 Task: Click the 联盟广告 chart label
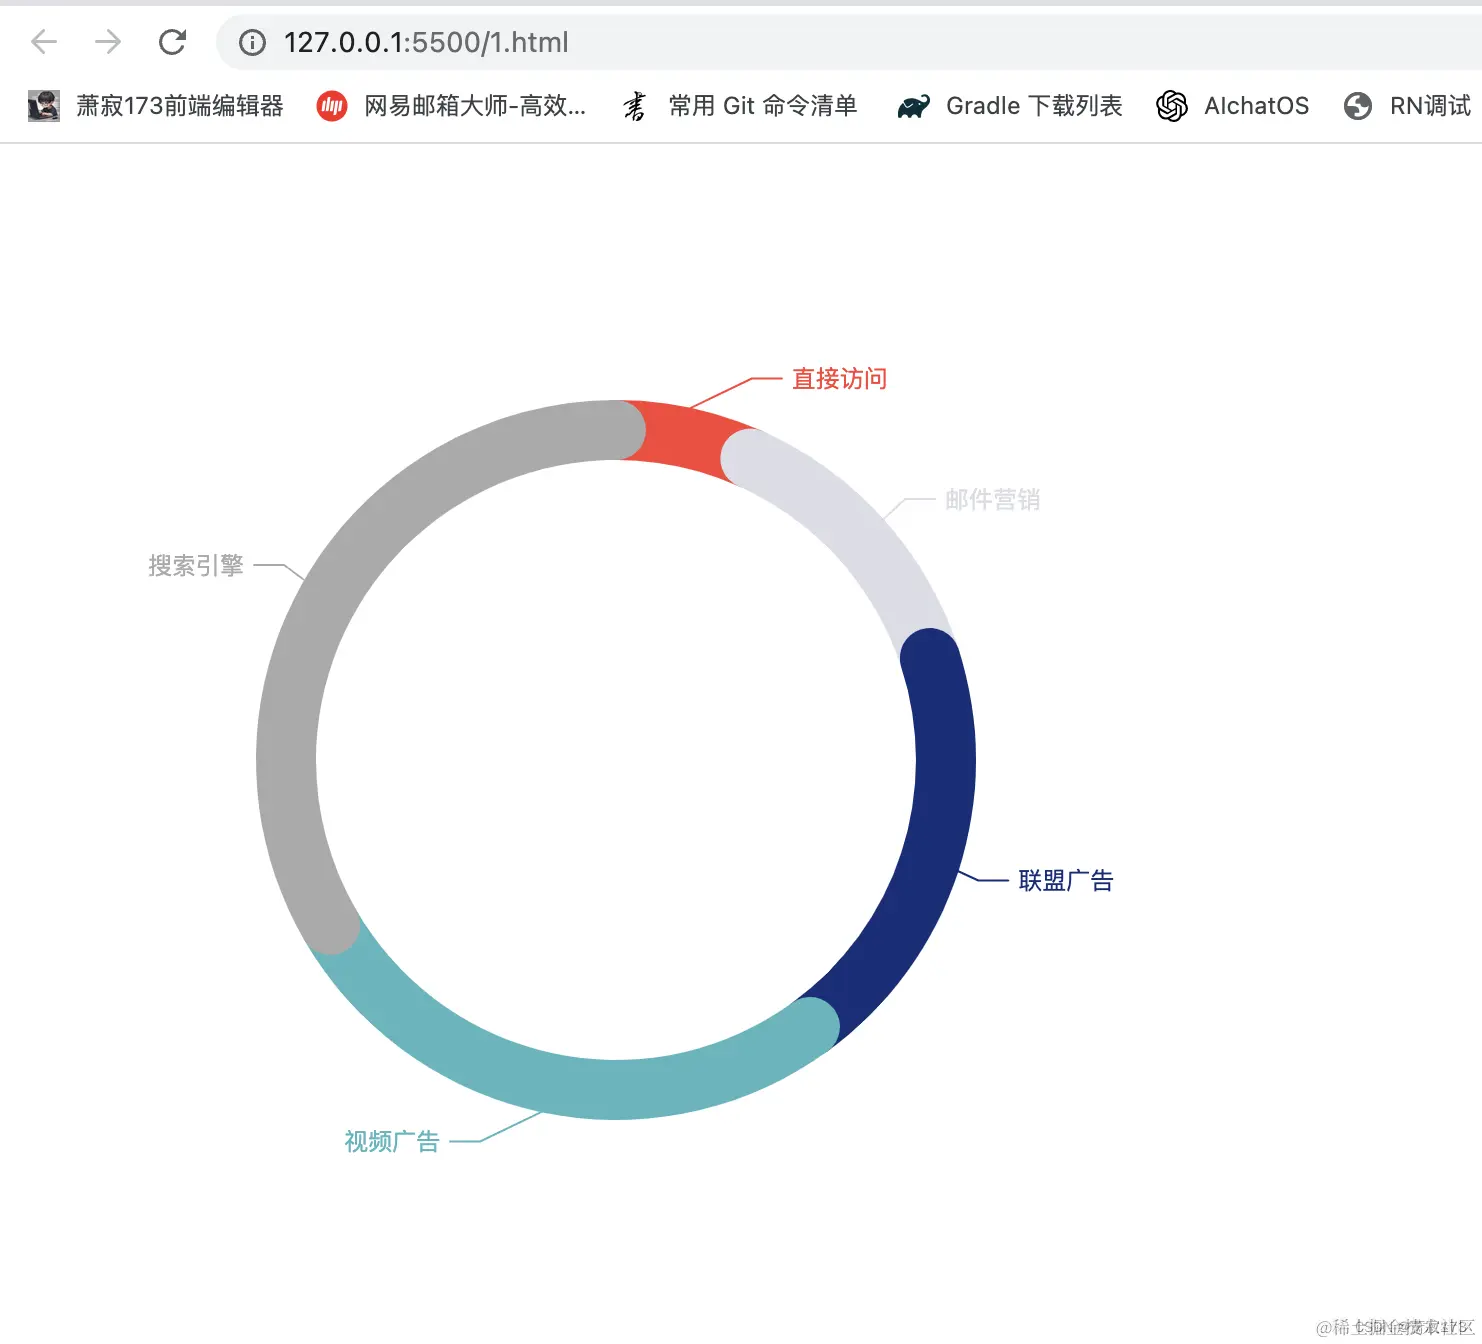(x=1064, y=880)
